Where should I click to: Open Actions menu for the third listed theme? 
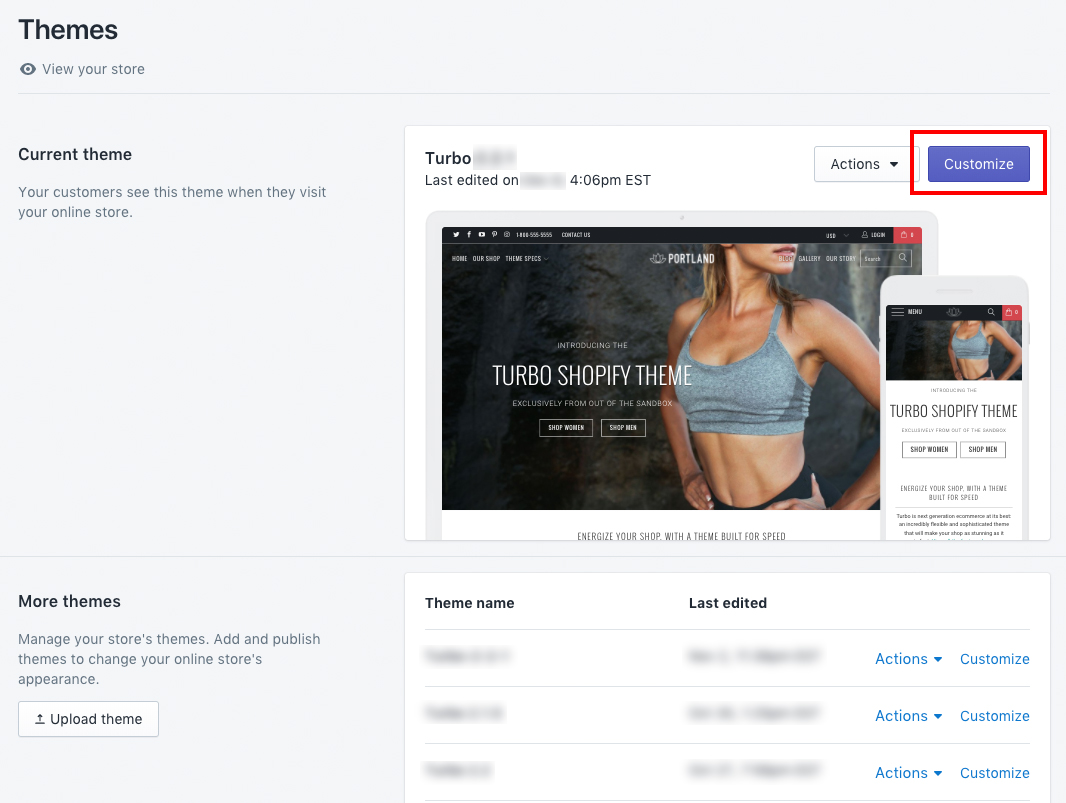point(908,773)
